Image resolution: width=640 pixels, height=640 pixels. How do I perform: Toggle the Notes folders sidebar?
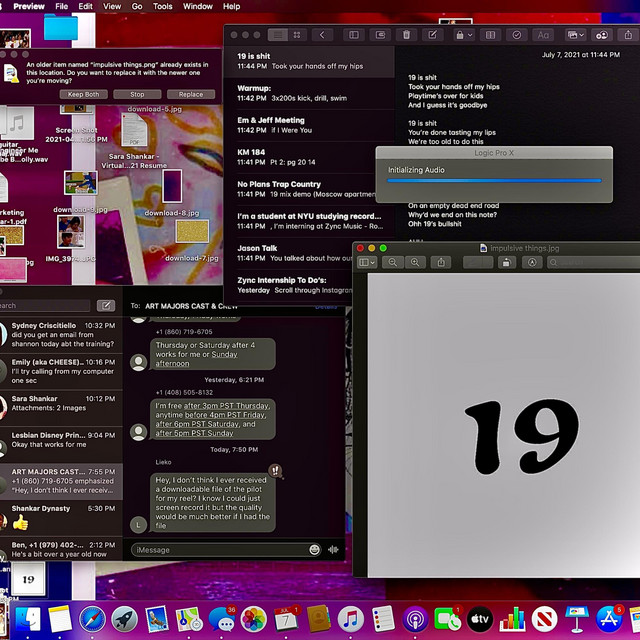pyautogui.click(x=352, y=34)
